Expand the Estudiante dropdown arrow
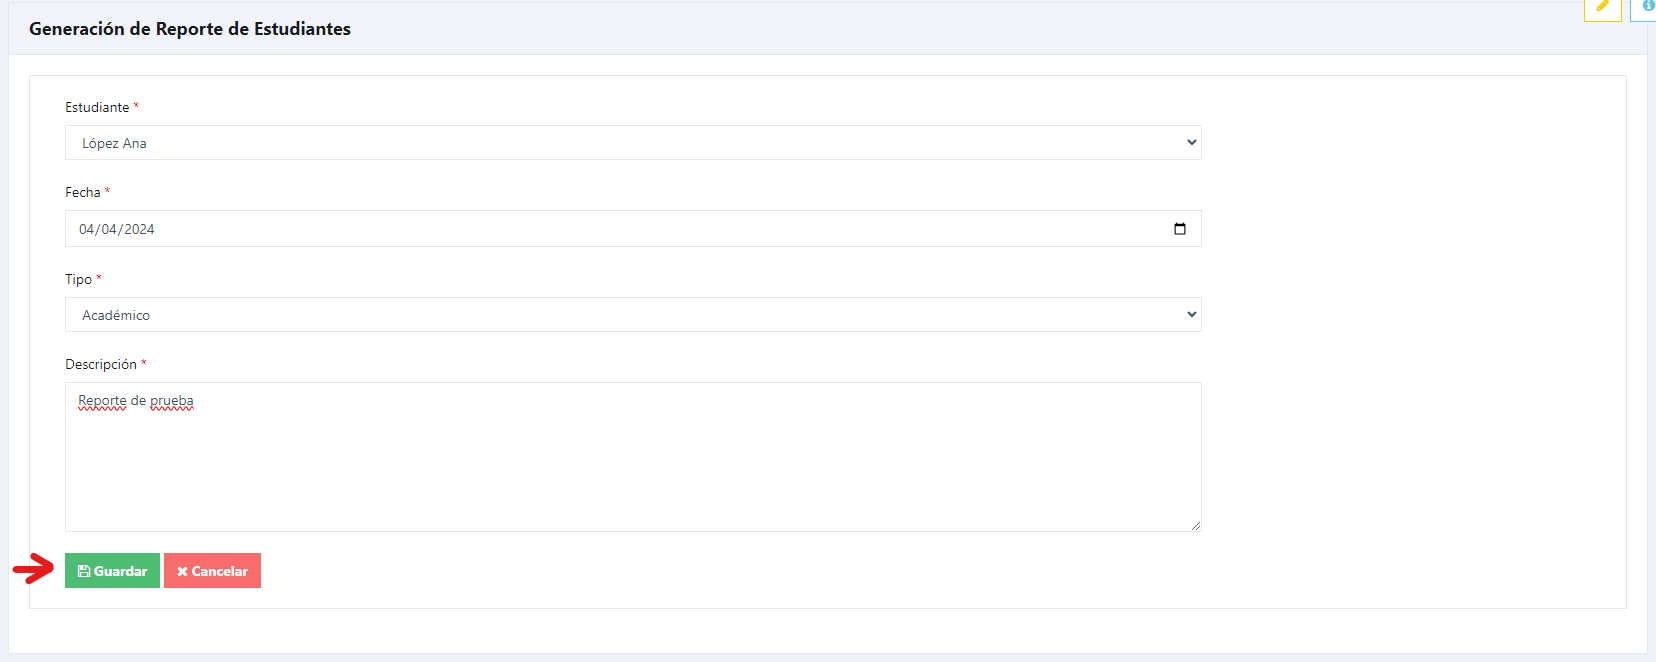1656x662 pixels. pyautogui.click(x=1191, y=143)
